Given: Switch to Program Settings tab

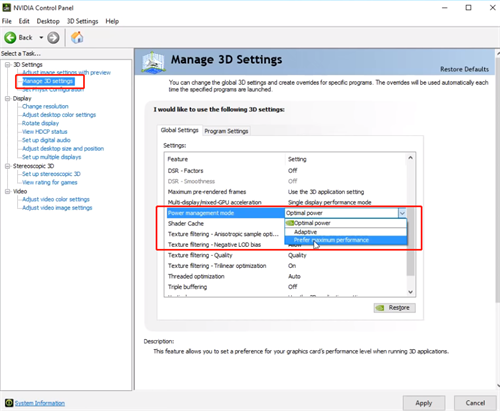Looking at the screenshot, I should point(226,131).
